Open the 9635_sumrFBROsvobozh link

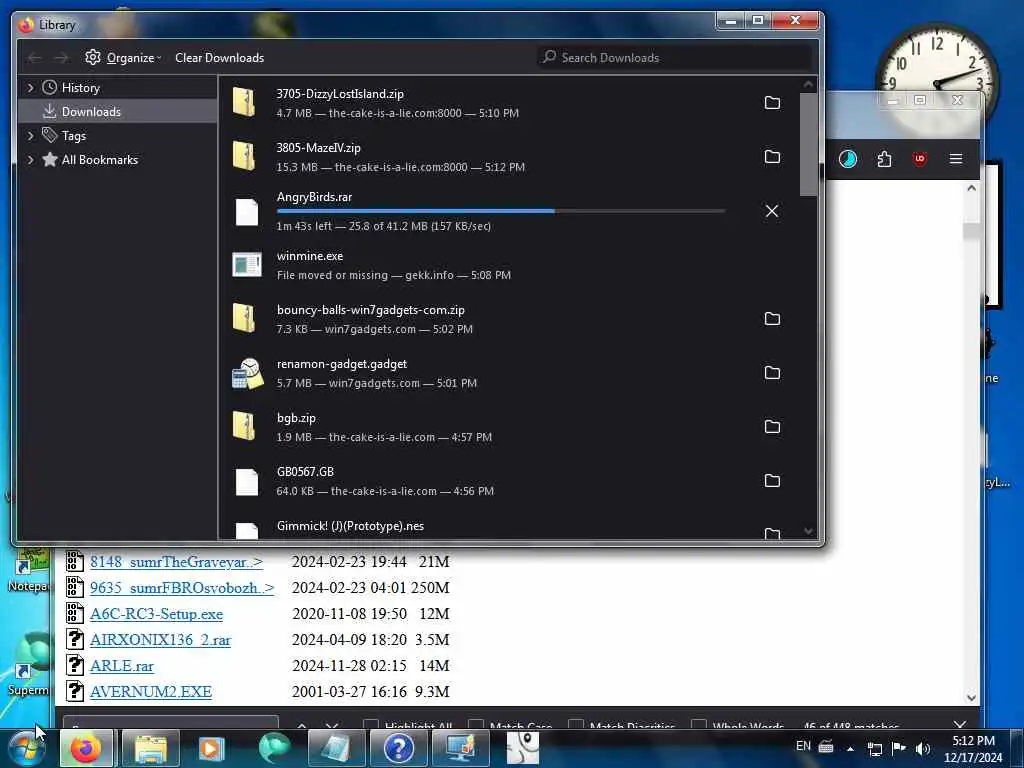pyautogui.click(x=182, y=588)
